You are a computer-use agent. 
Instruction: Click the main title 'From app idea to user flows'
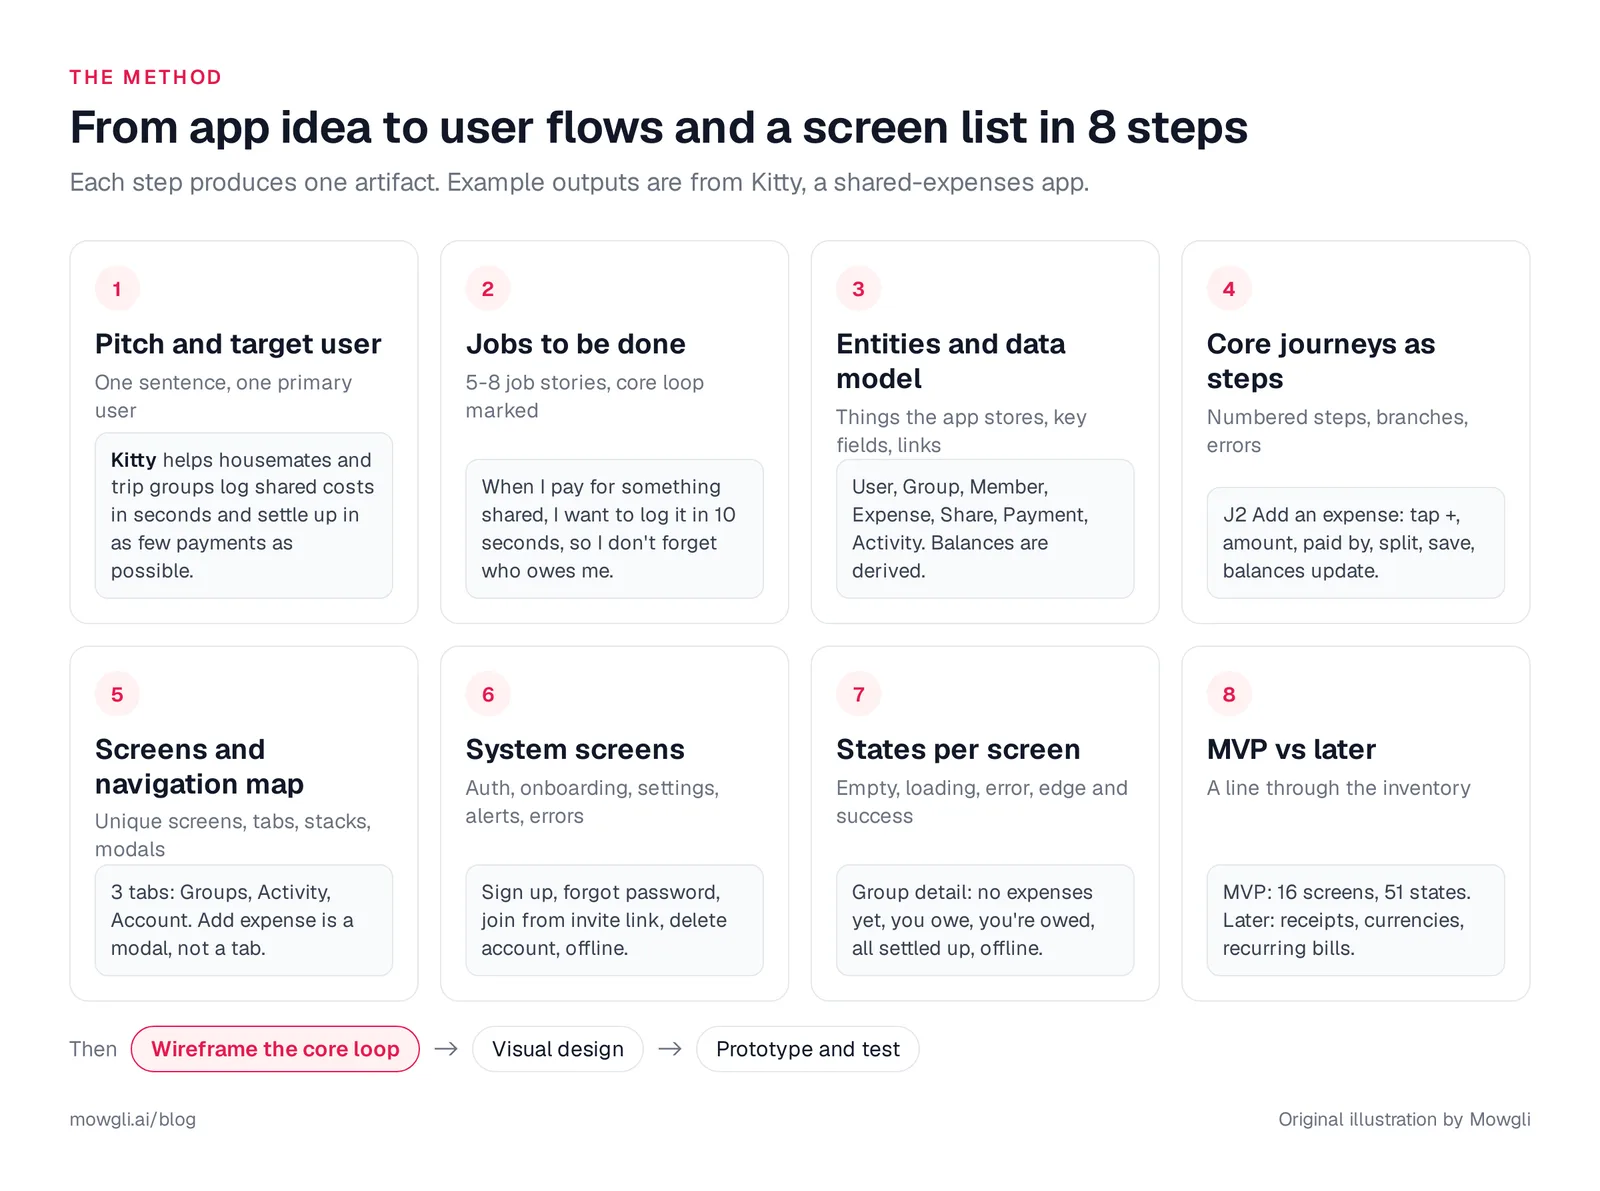(659, 128)
